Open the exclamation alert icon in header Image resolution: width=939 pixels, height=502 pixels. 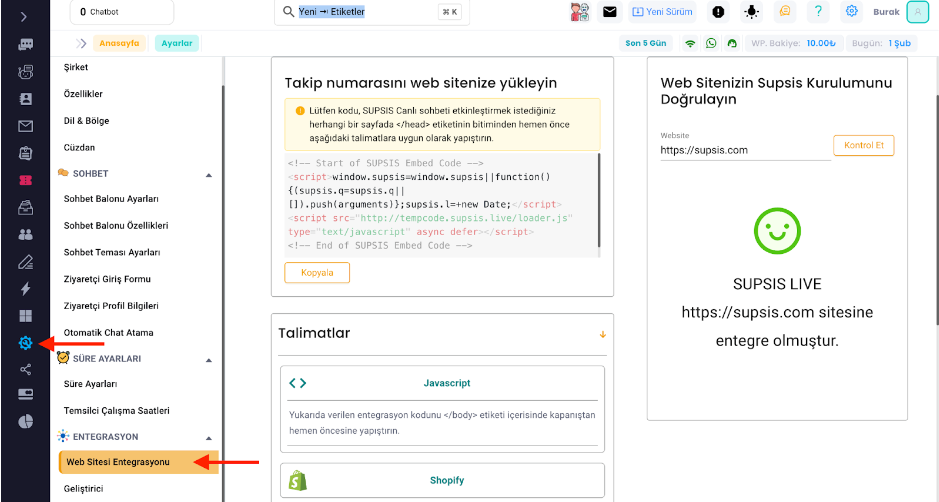coord(718,12)
